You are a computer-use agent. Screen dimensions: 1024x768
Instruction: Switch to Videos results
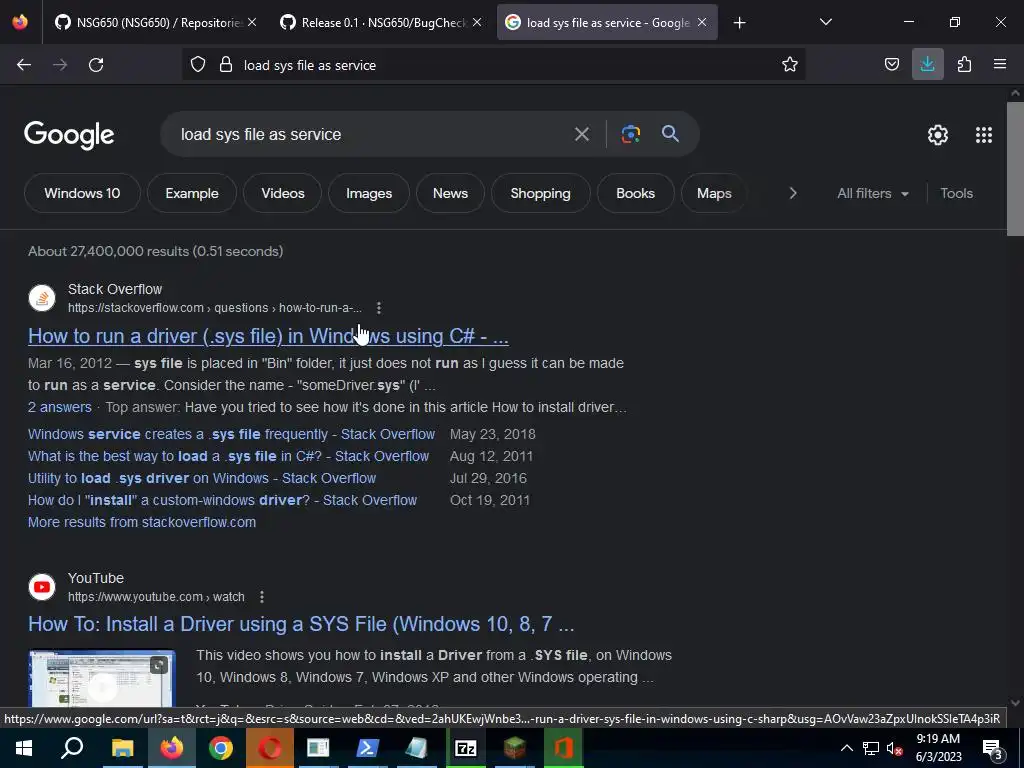pyautogui.click(x=283, y=193)
